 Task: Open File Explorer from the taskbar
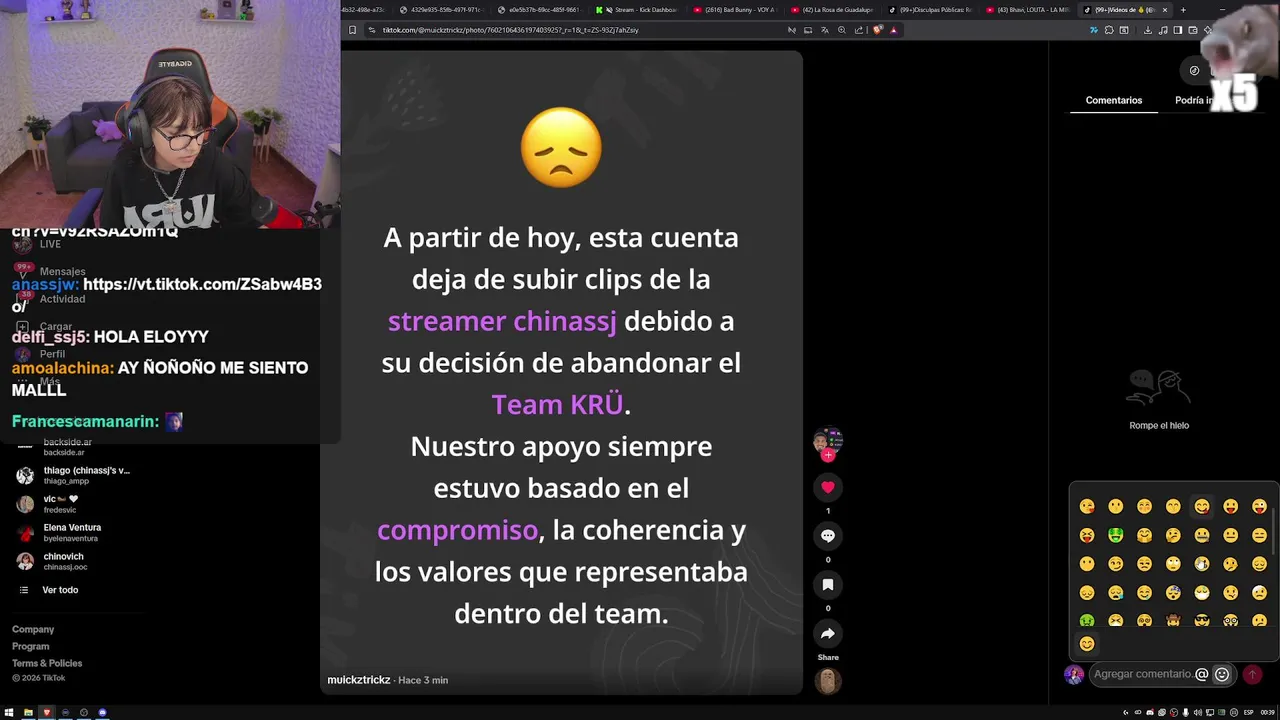pos(28,713)
